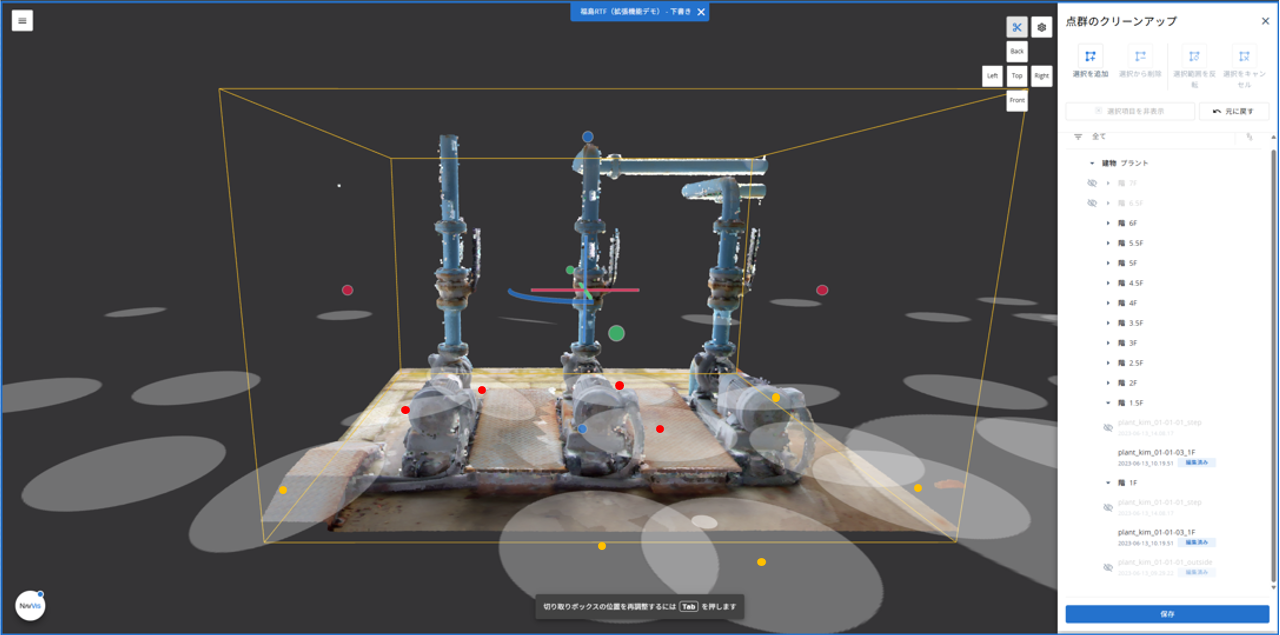
Task: Click the Tab key hint message
Action: click(x=640, y=607)
